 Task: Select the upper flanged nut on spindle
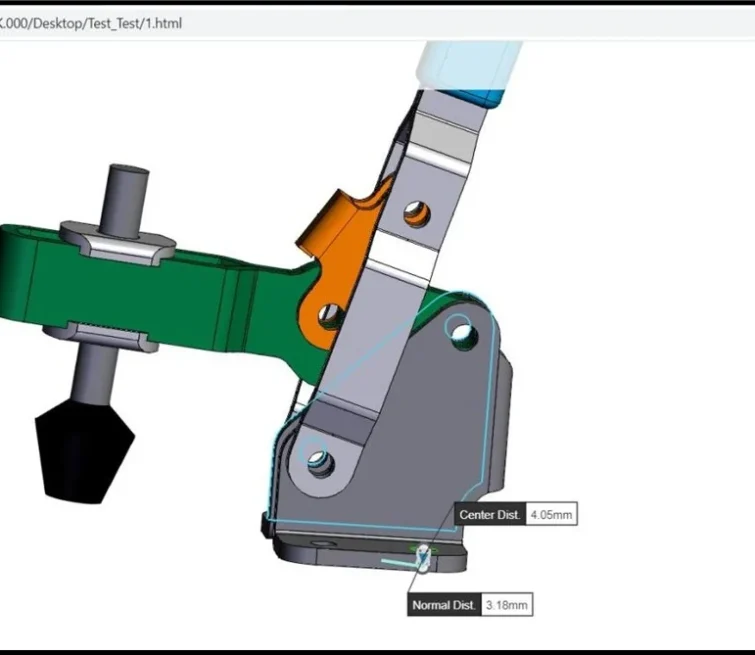click(x=118, y=243)
